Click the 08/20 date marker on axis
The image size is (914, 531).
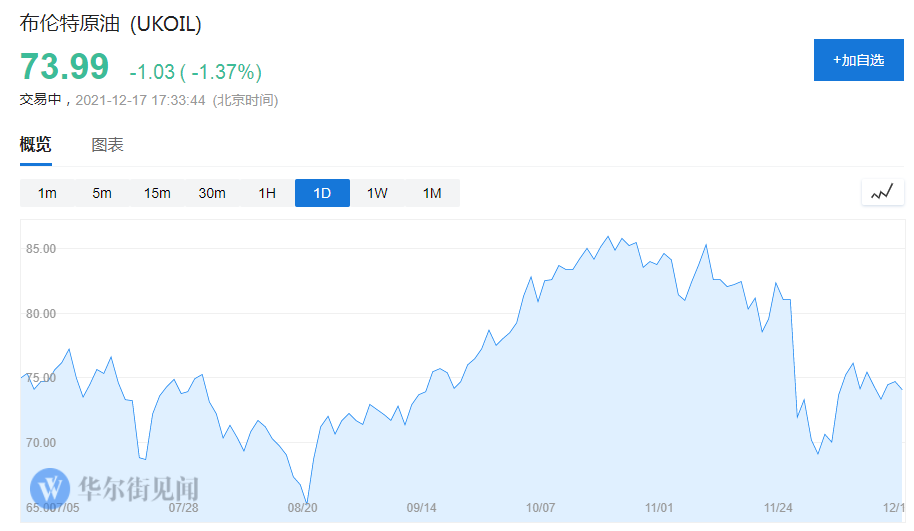303,508
